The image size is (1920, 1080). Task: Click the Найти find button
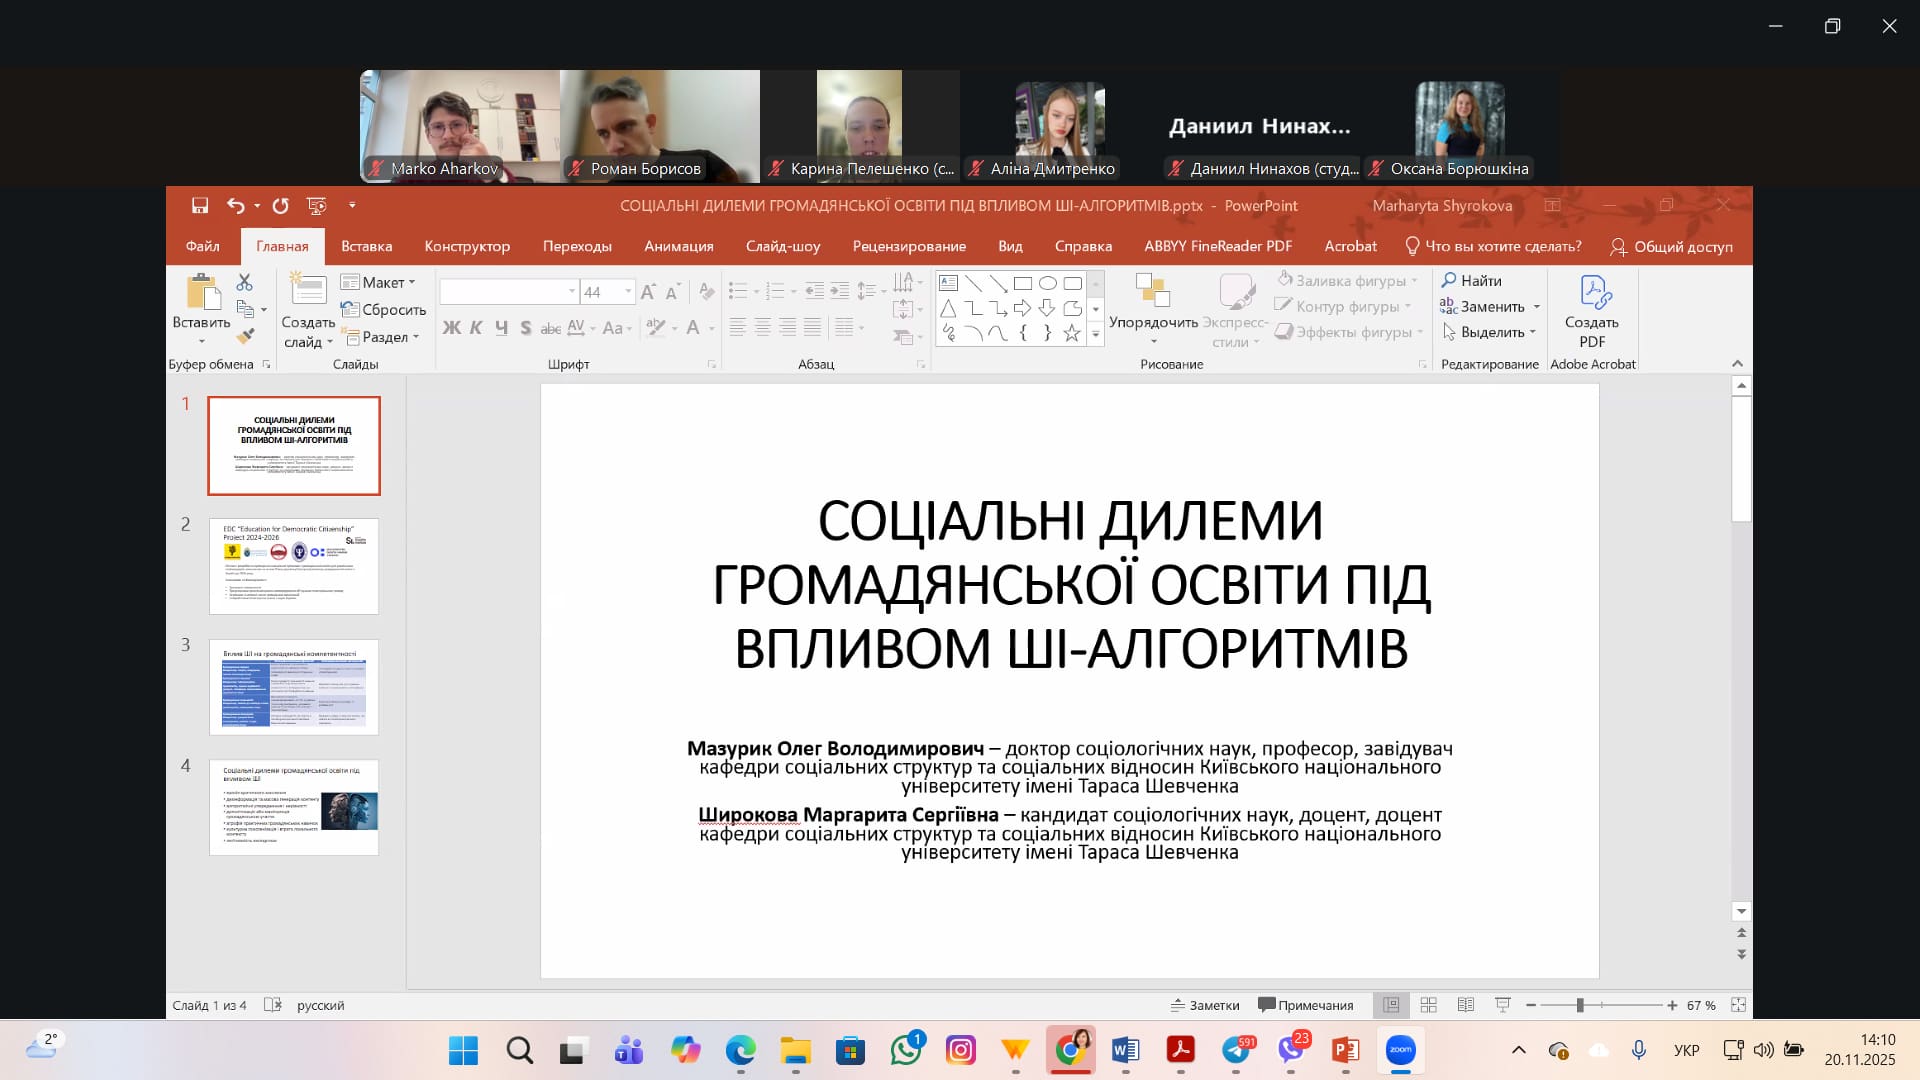click(x=1471, y=281)
